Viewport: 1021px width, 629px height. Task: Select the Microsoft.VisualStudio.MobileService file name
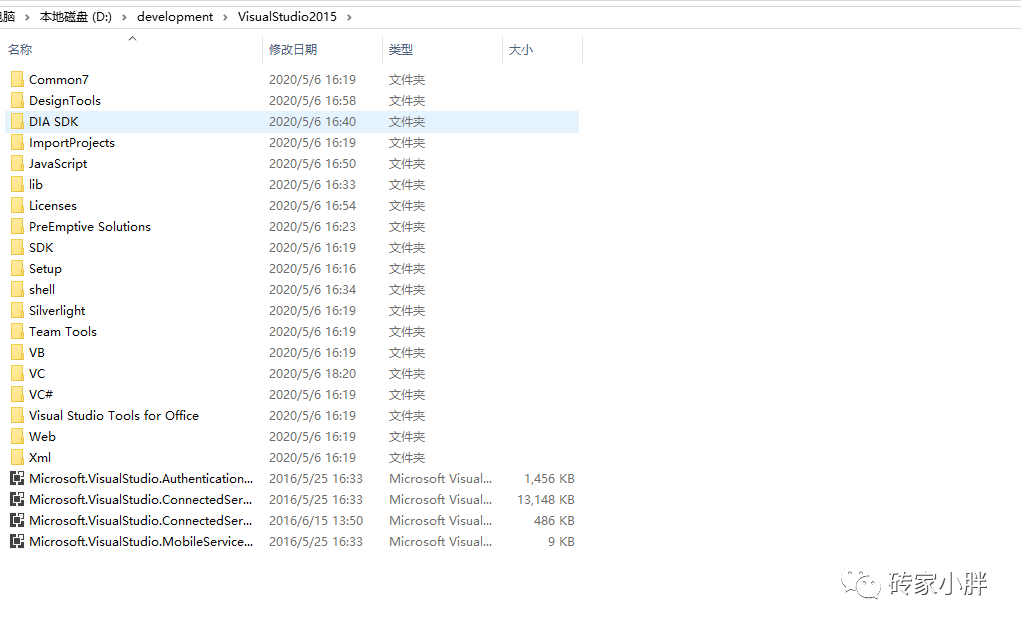[141, 541]
